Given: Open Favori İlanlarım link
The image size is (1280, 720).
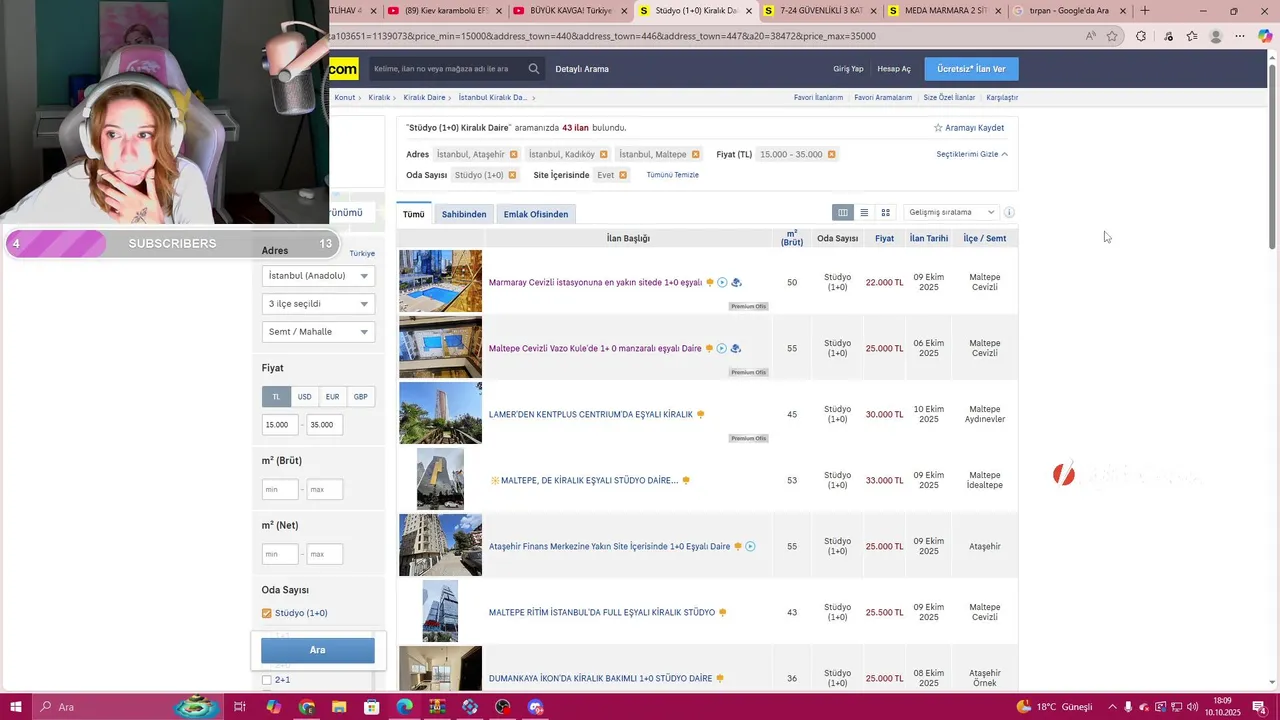Looking at the screenshot, I should pyautogui.click(x=818, y=98).
